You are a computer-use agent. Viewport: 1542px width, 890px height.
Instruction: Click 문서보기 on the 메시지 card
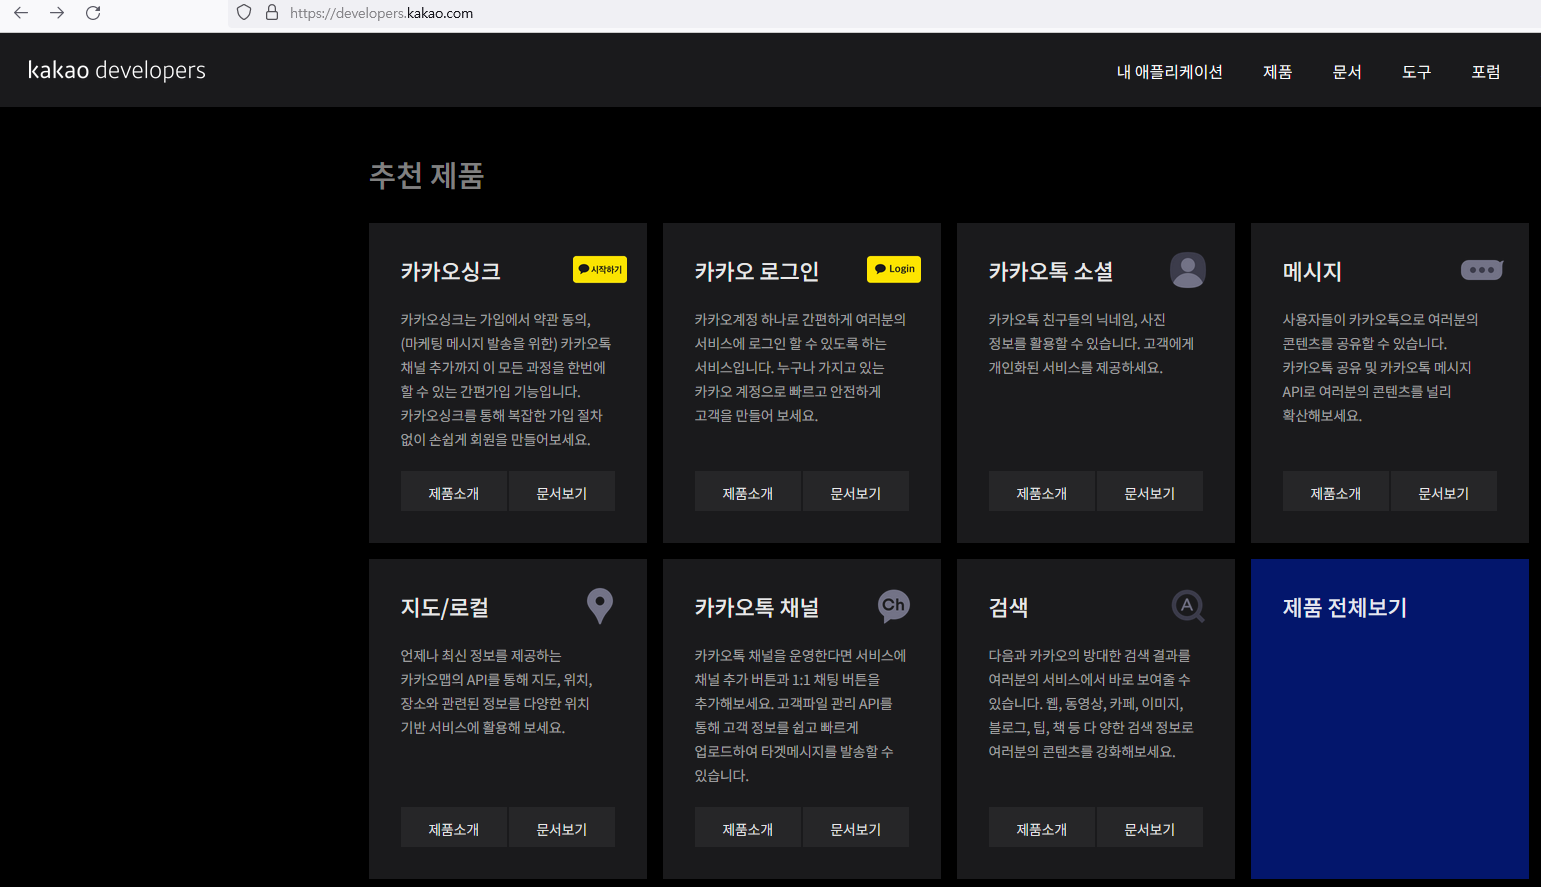1444,492
